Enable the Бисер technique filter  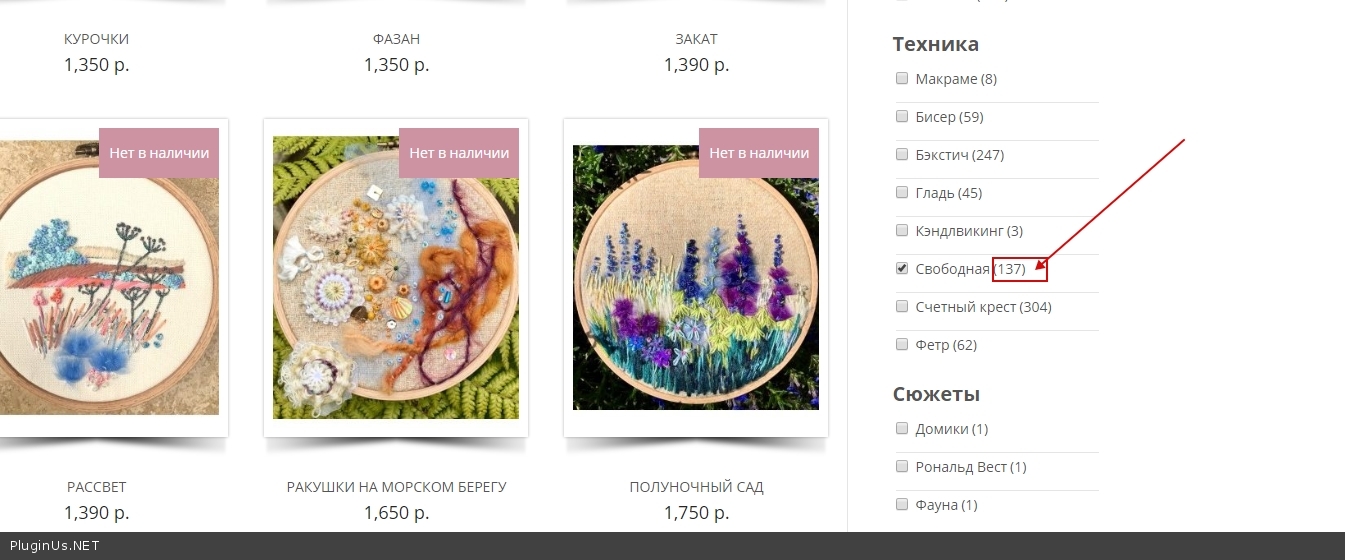902,116
